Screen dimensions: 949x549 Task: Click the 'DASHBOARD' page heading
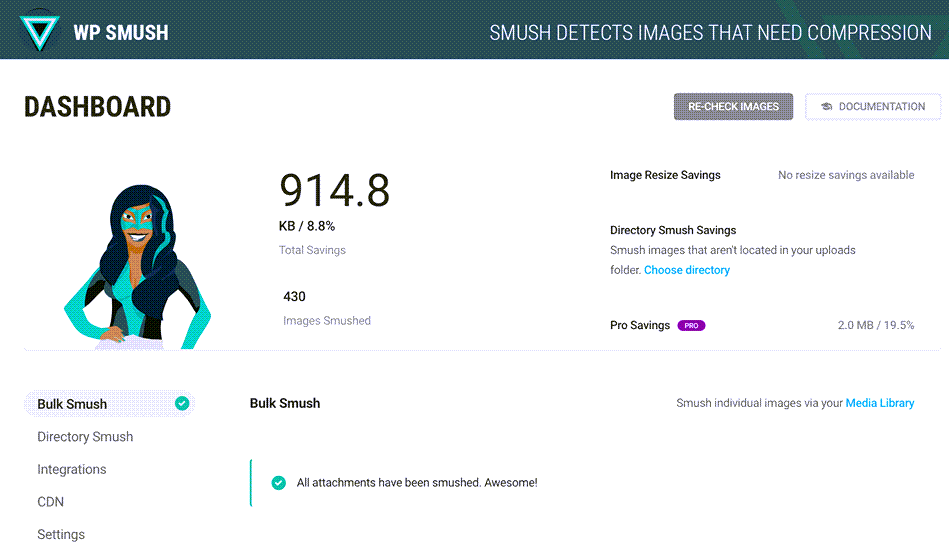click(97, 107)
